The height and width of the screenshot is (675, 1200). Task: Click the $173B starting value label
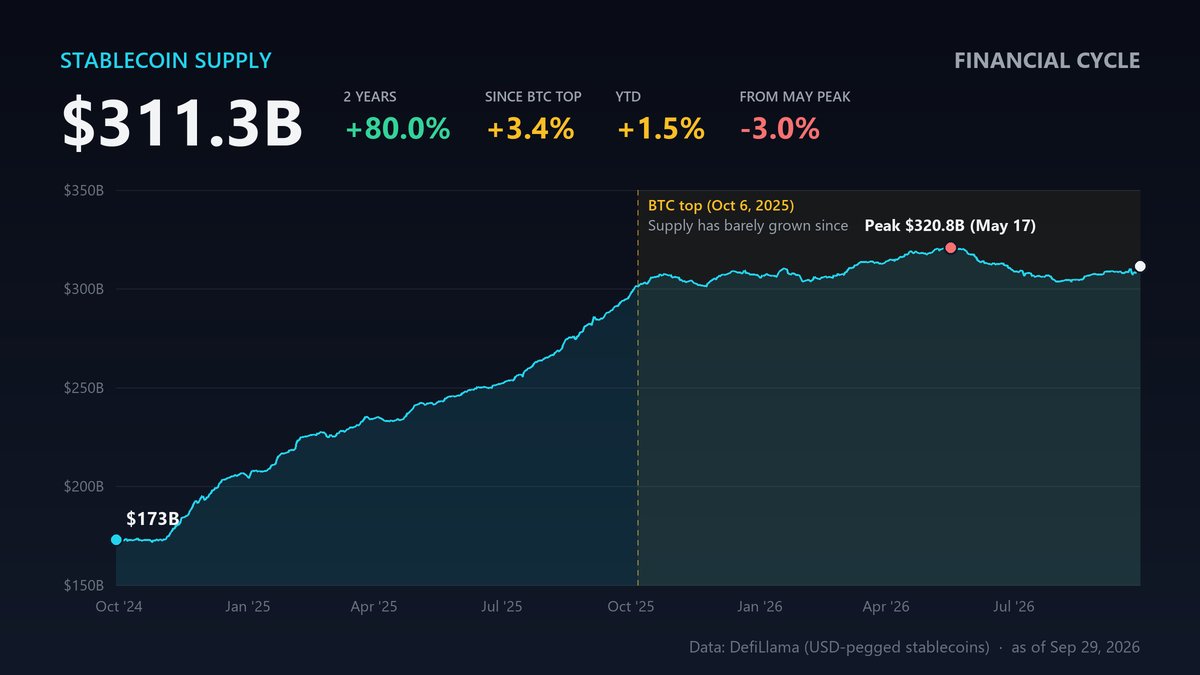(x=153, y=519)
